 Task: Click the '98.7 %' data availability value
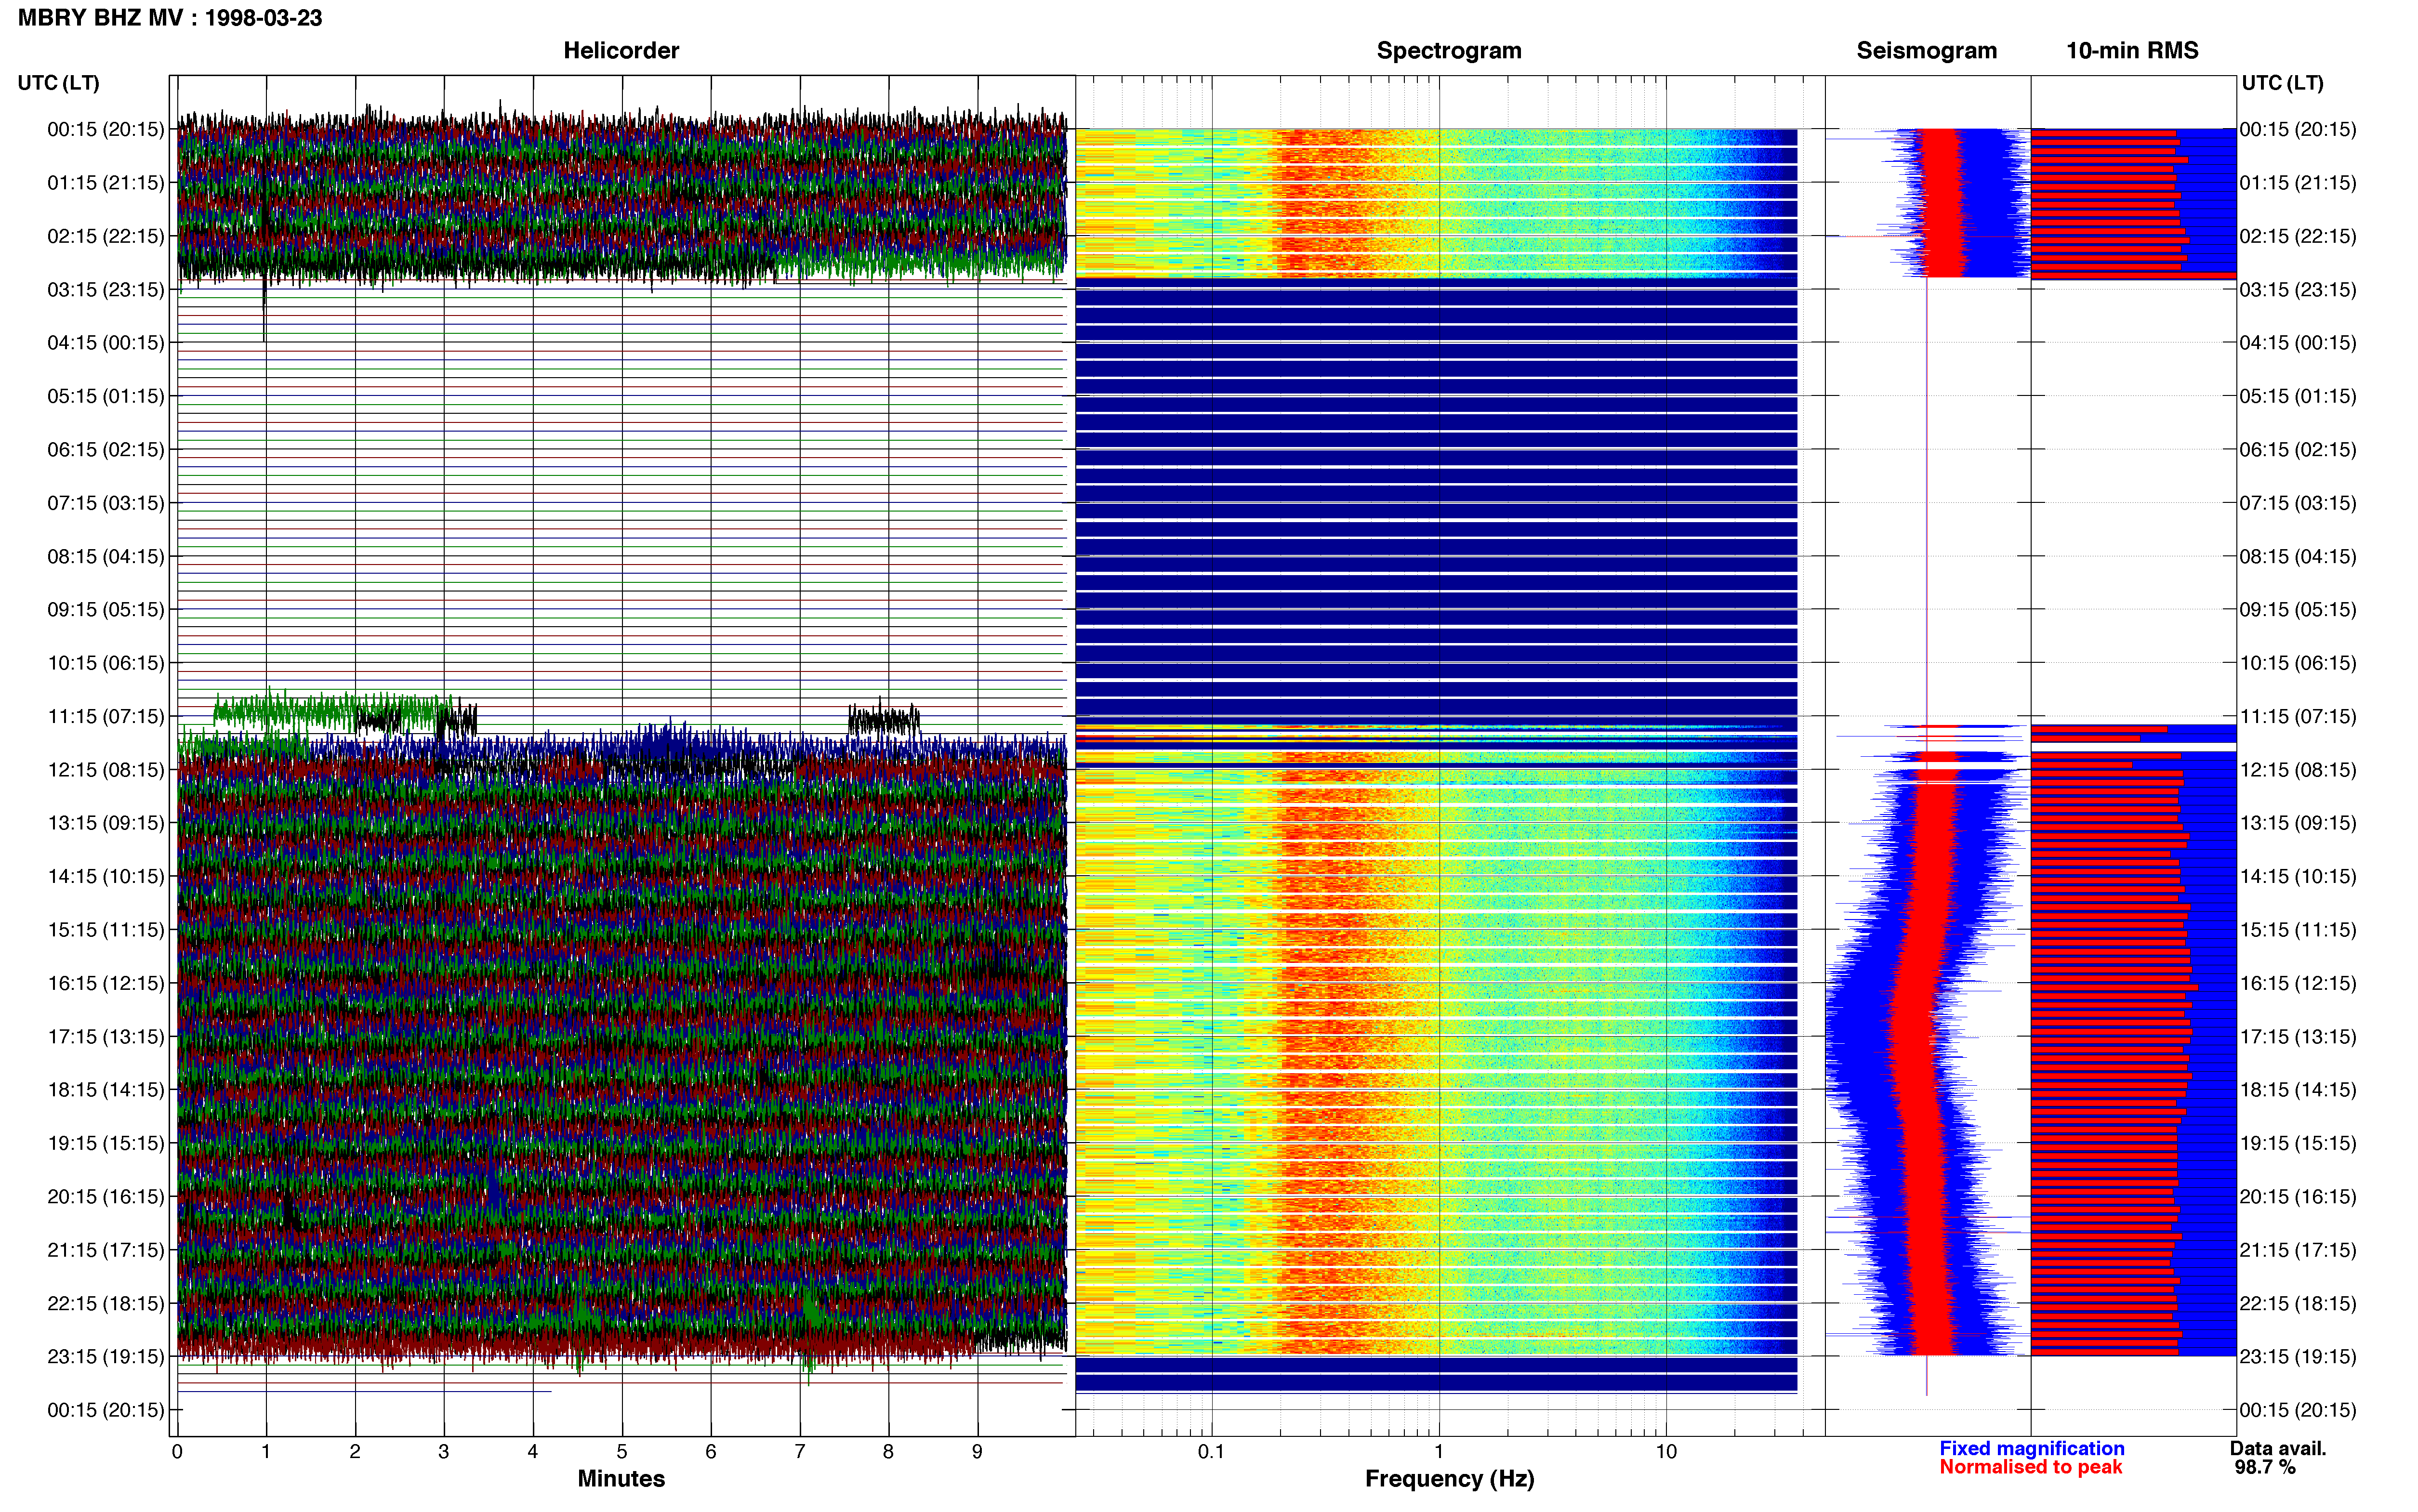pyautogui.click(x=2265, y=1467)
